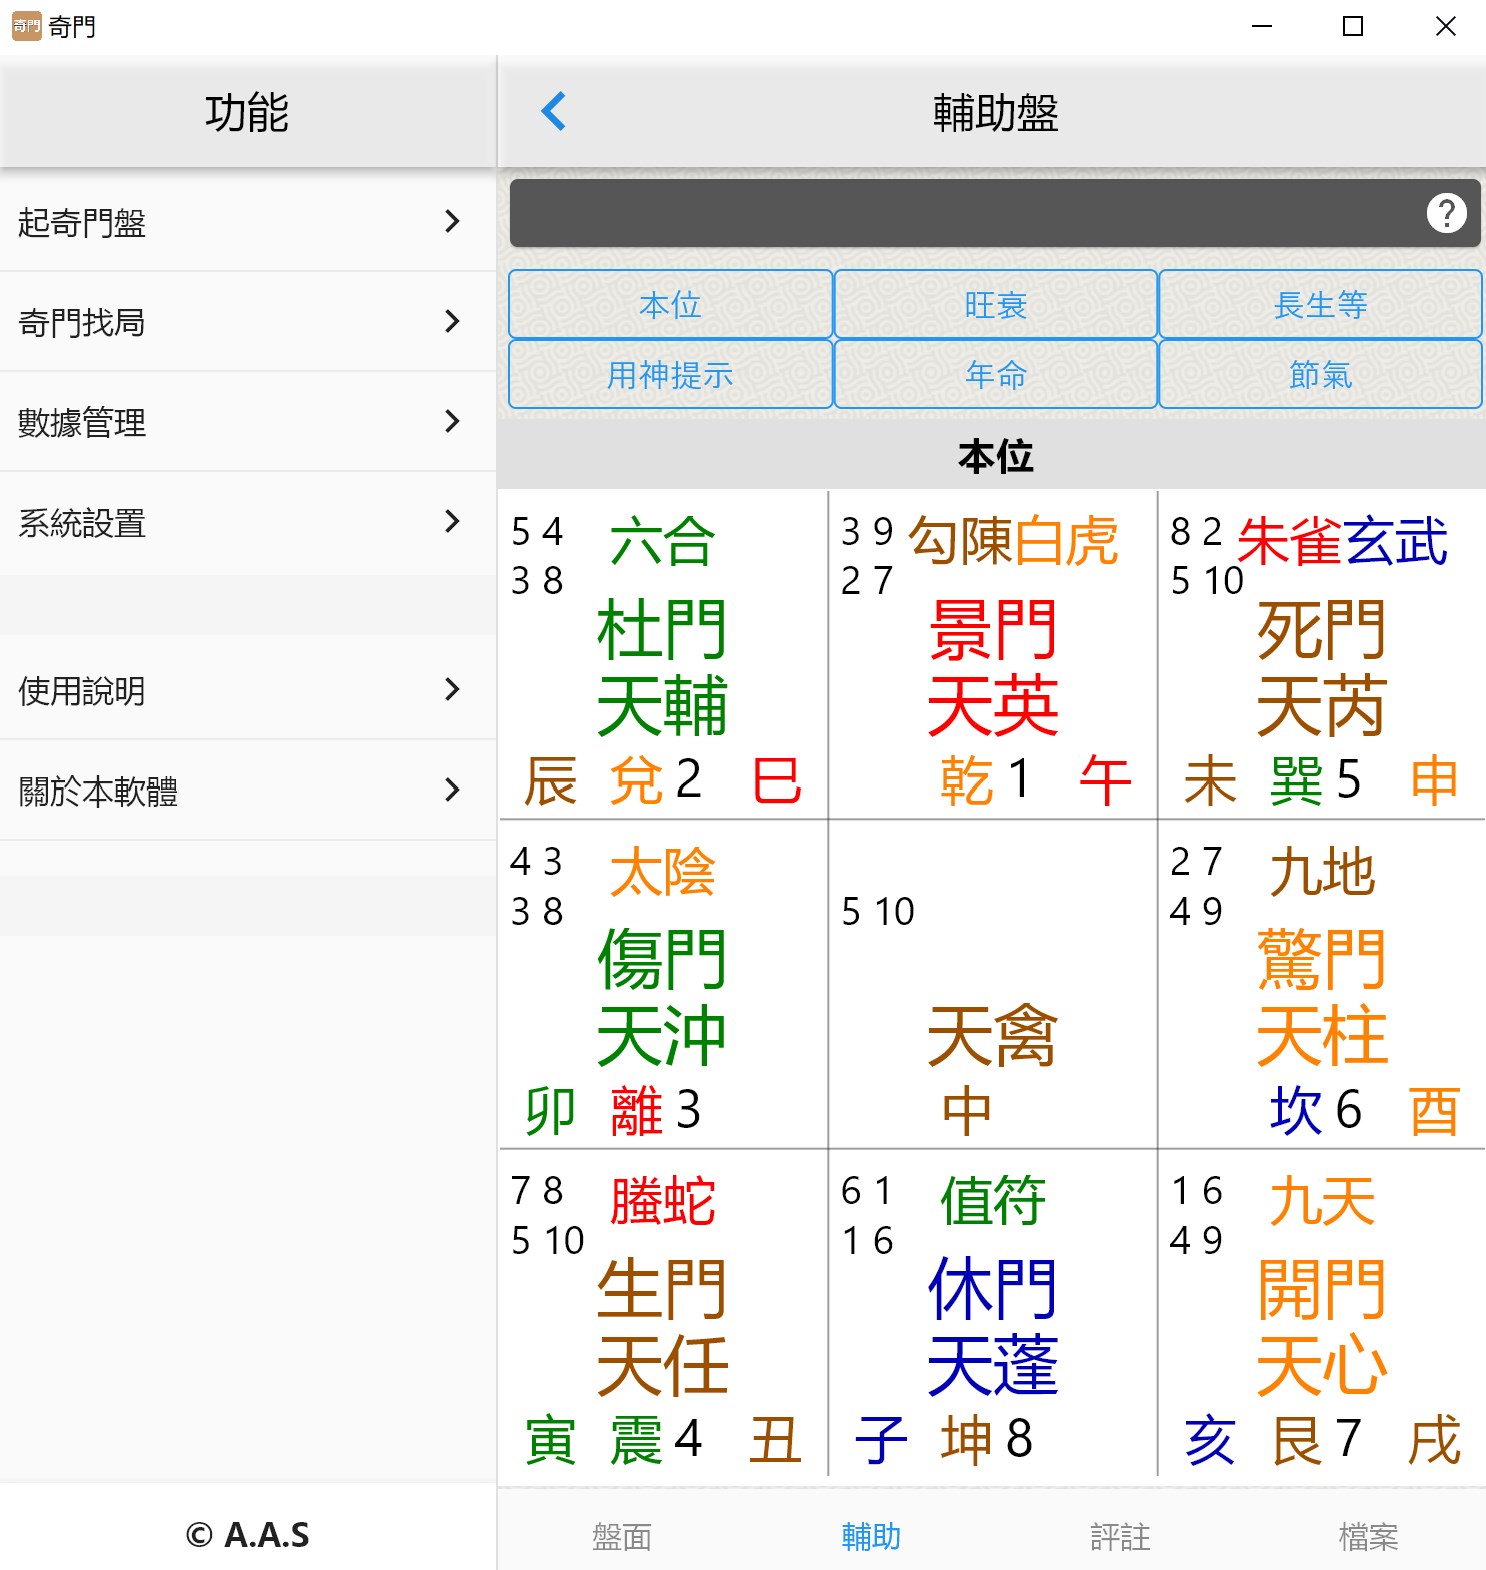This screenshot has height=1570, width=1486.
Task: Open the 奇門找局 menu item
Action: click(248, 321)
